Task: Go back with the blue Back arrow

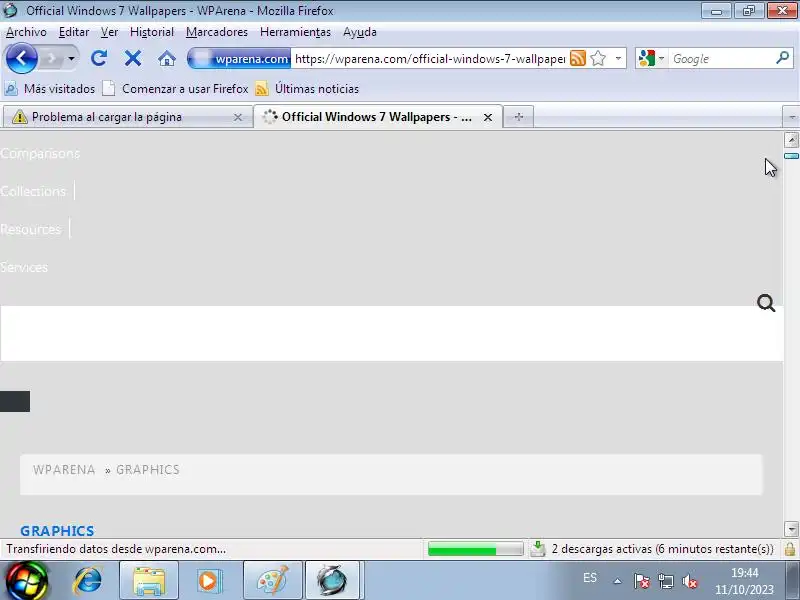Action: (21, 58)
